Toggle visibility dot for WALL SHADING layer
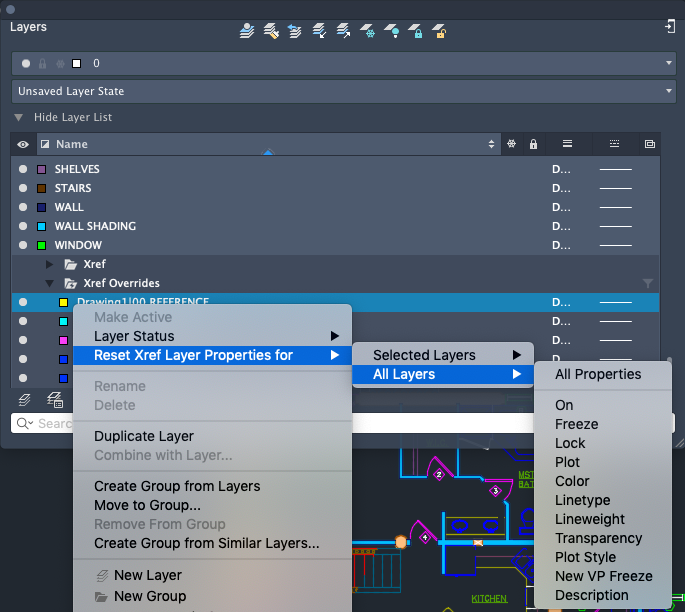 point(23,226)
